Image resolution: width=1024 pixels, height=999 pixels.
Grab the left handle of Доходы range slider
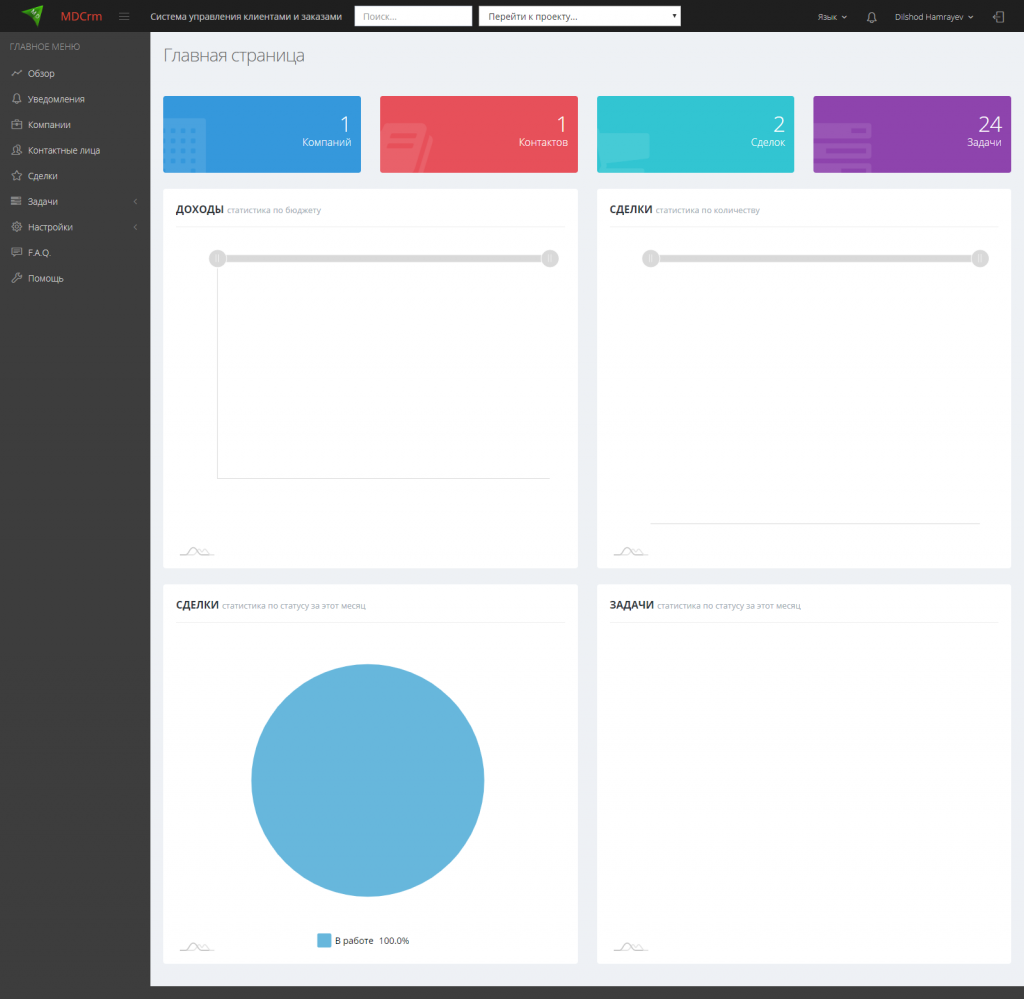click(217, 259)
